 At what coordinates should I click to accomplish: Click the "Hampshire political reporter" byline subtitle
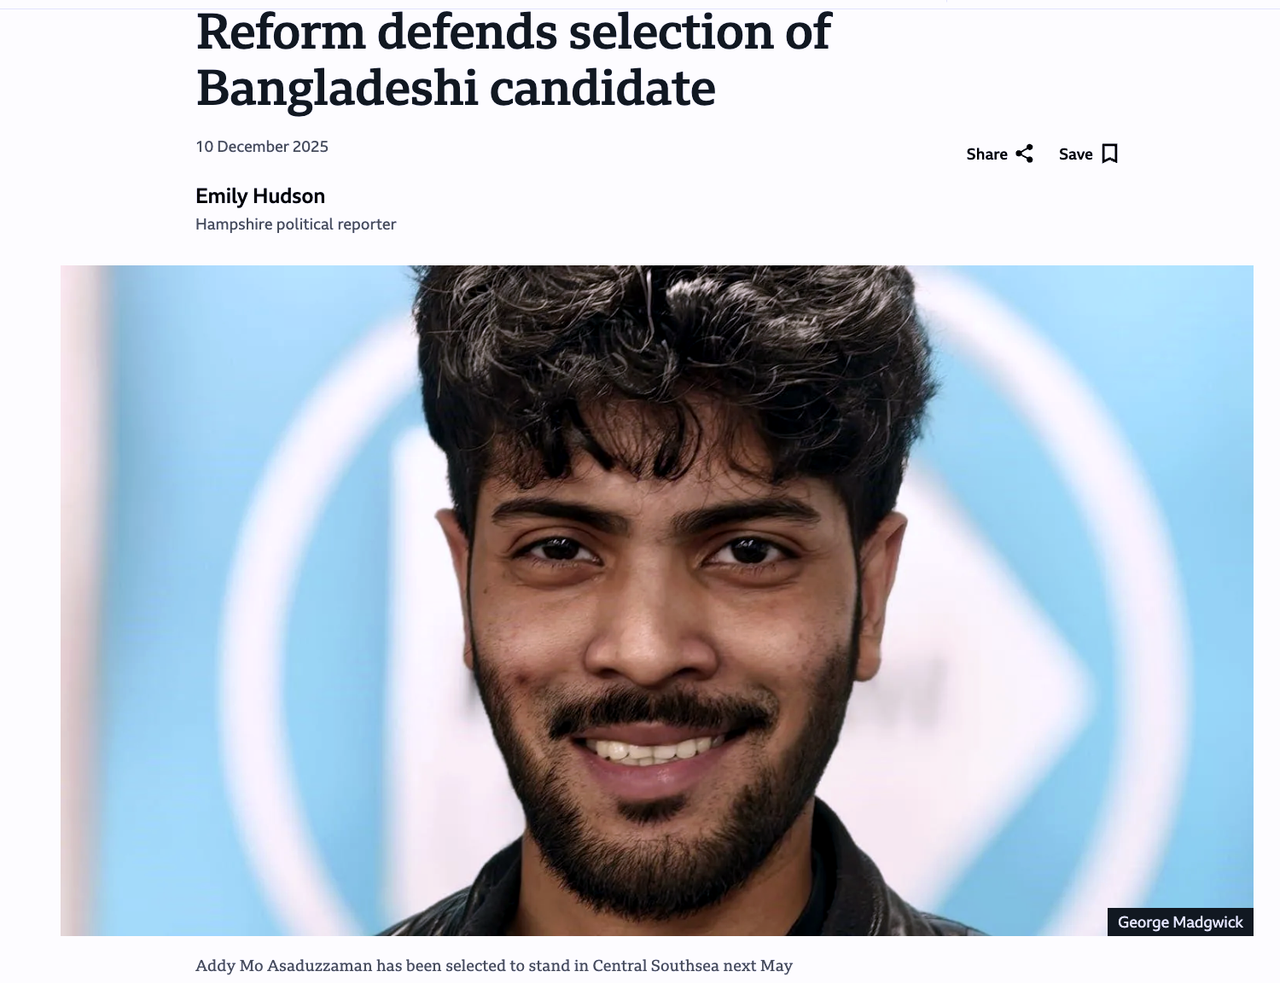coord(296,224)
